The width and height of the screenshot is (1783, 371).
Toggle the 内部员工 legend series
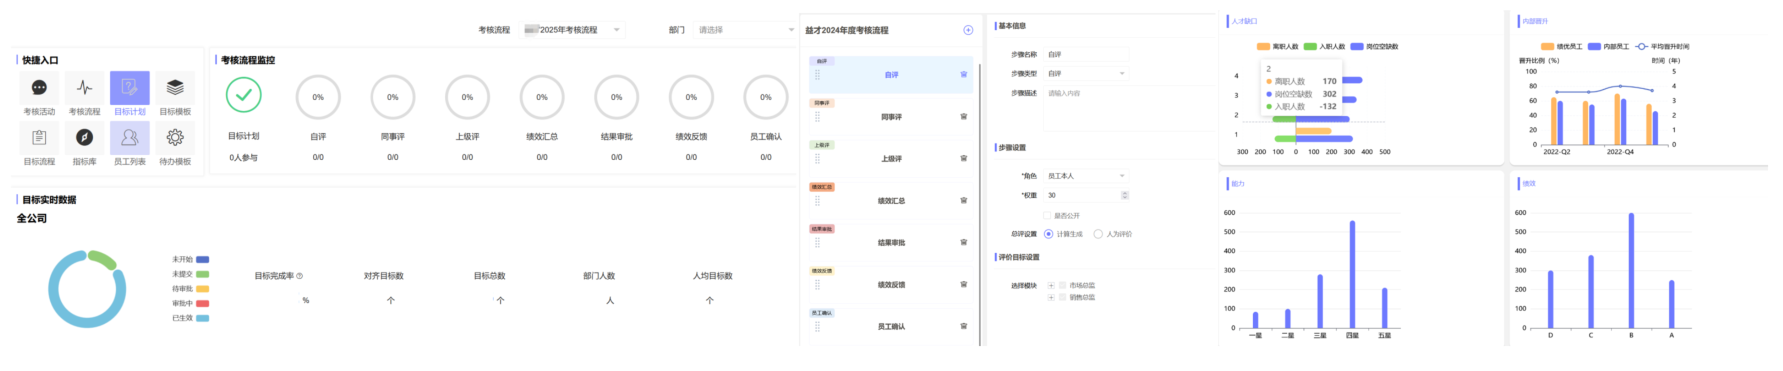click(1609, 47)
